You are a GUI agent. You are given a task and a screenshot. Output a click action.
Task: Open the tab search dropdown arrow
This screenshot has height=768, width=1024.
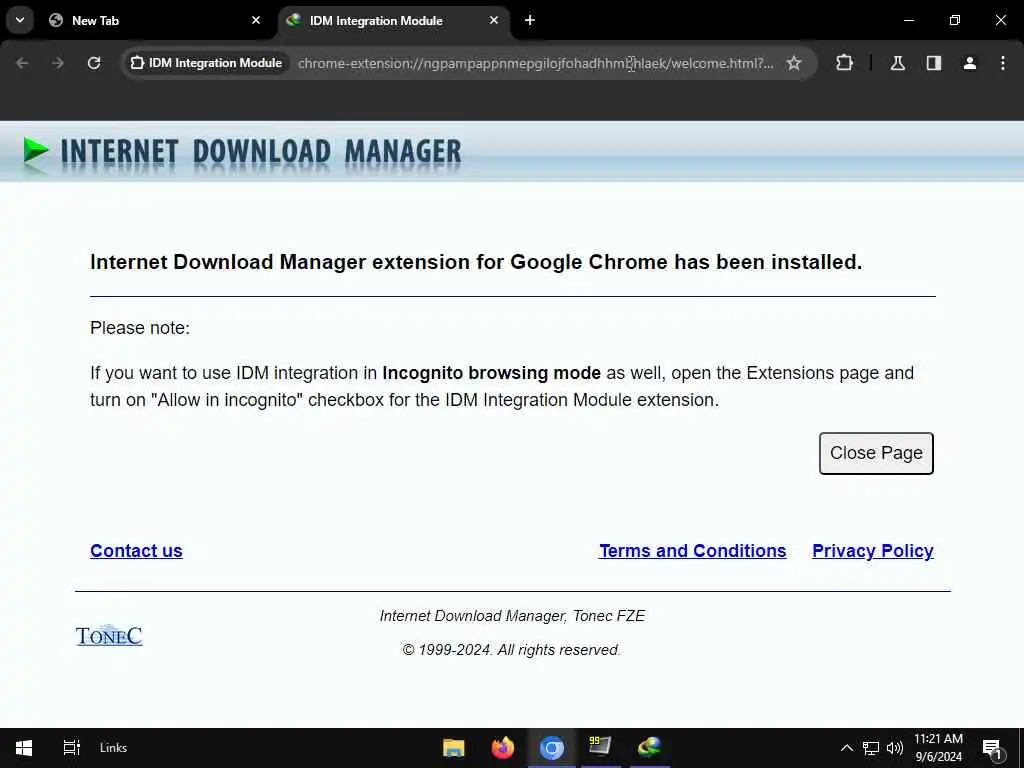pyautogui.click(x=20, y=20)
